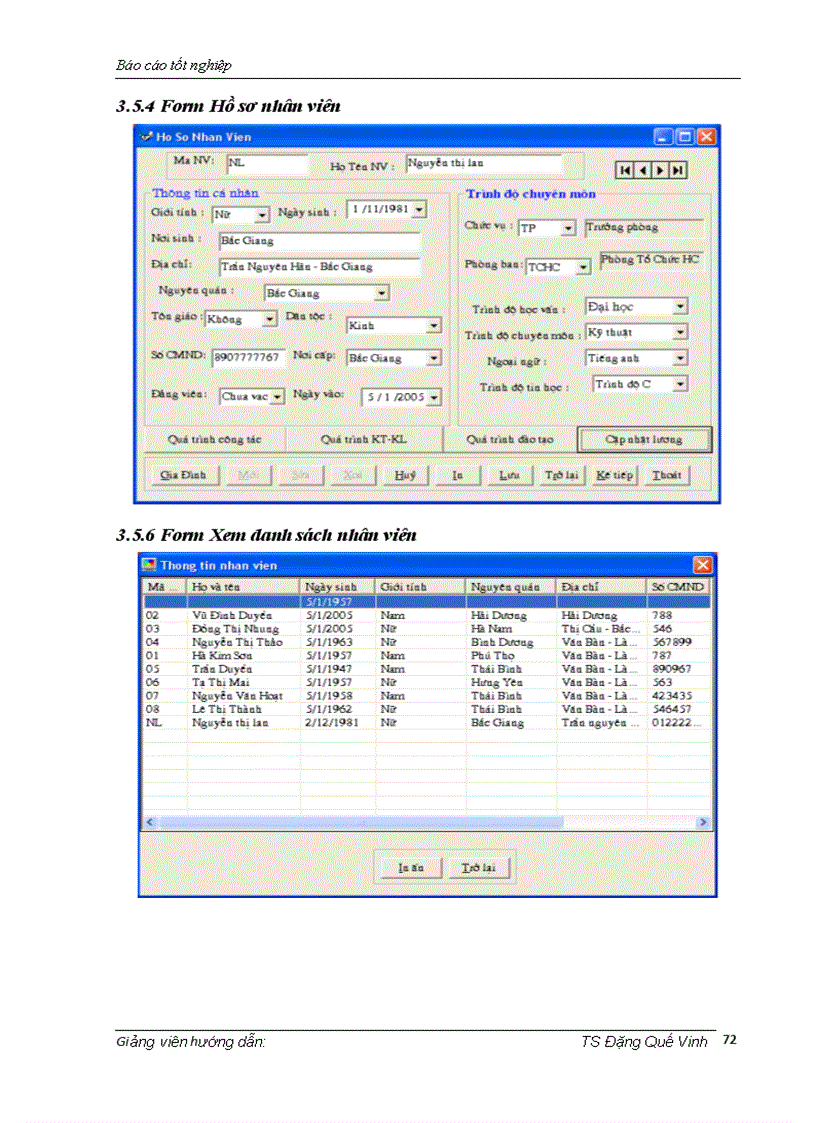This screenshot has width=816, height=1123.
Task: Click the Ho So Nhan Vien title bar icon
Action: coord(147,136)
